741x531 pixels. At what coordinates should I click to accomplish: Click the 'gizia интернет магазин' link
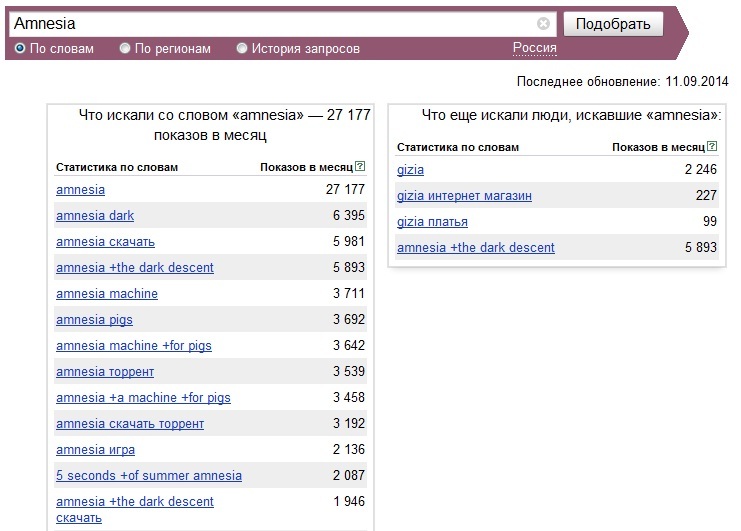tap(464, 196)
